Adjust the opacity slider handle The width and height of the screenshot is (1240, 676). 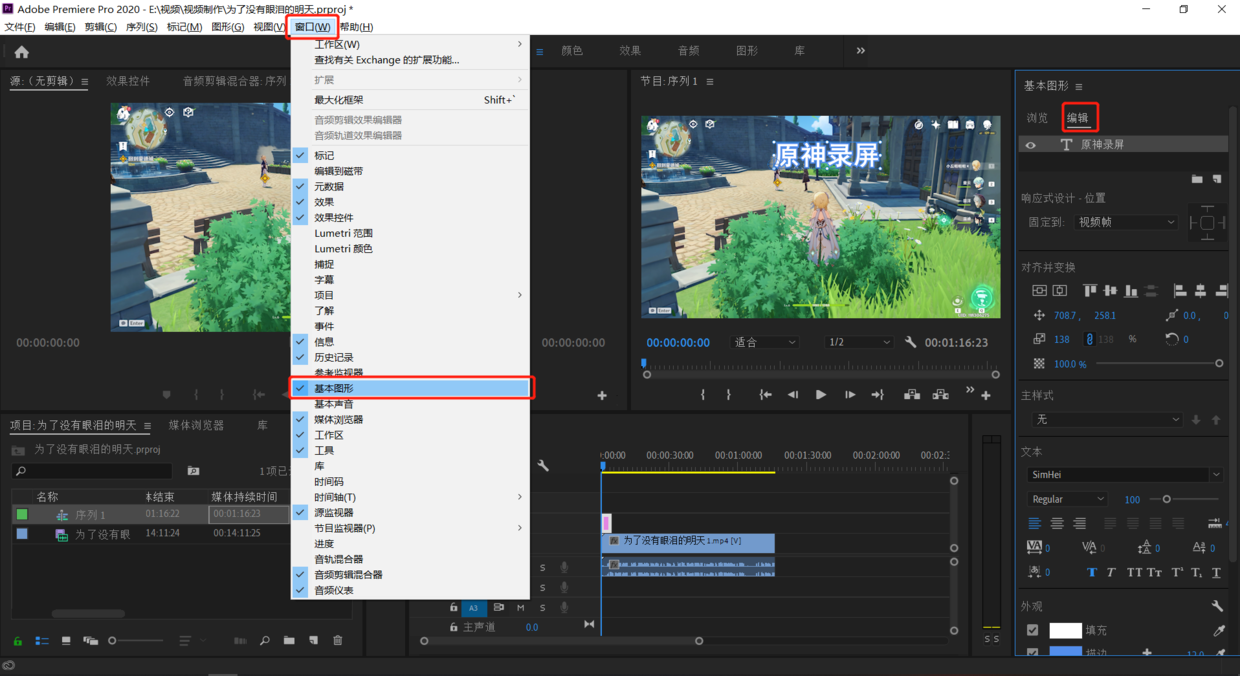click(x=1219, y=364)
